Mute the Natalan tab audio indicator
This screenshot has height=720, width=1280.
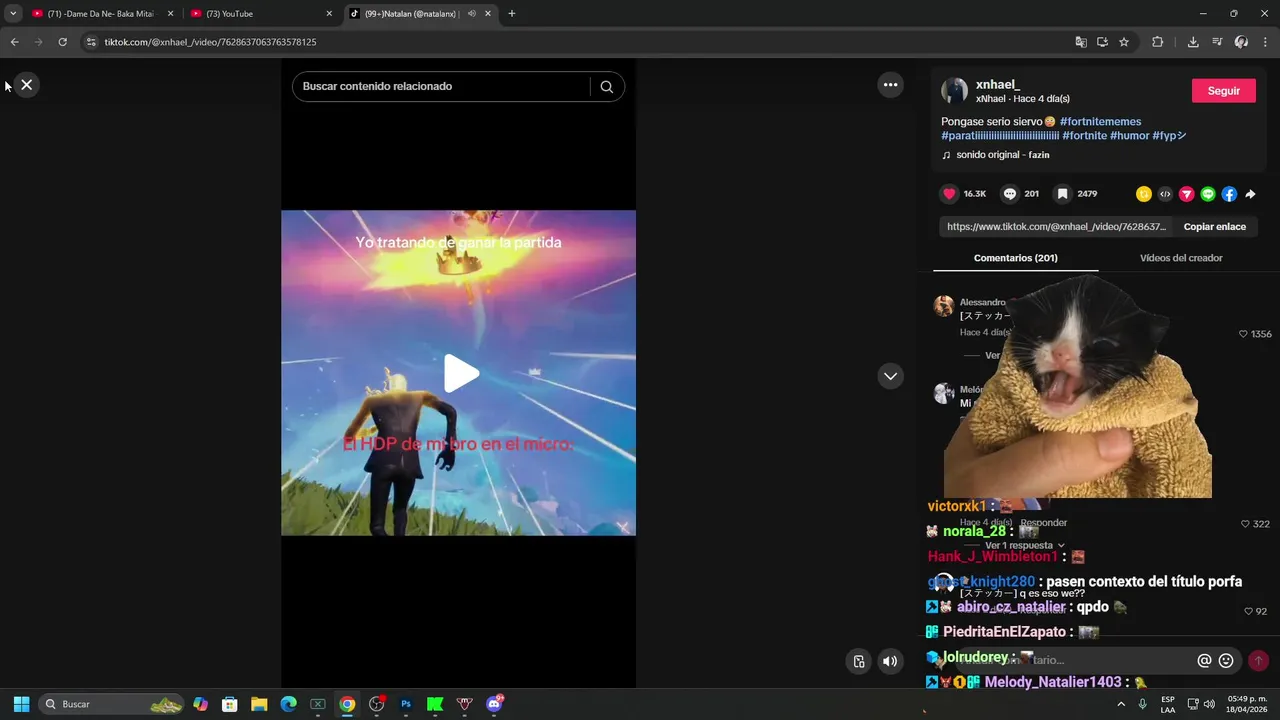click(471, 14)
